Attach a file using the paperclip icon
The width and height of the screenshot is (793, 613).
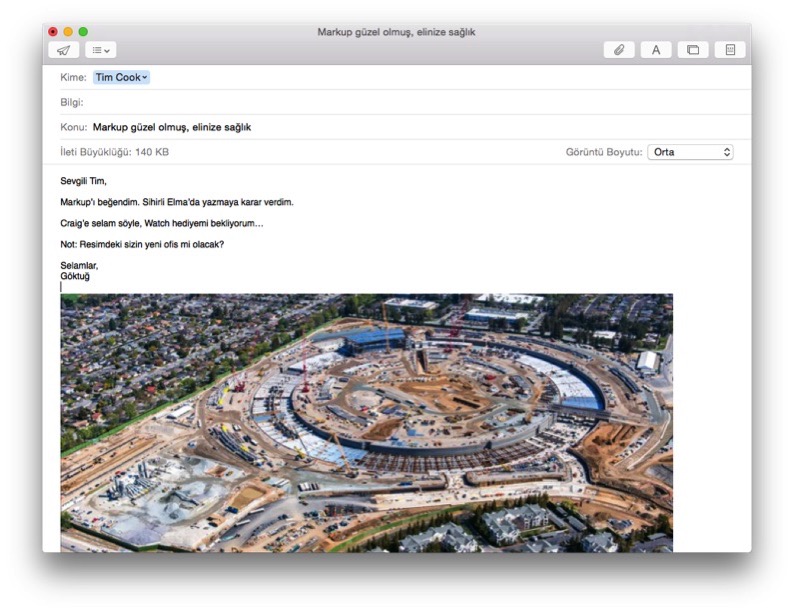pos(619,50)
